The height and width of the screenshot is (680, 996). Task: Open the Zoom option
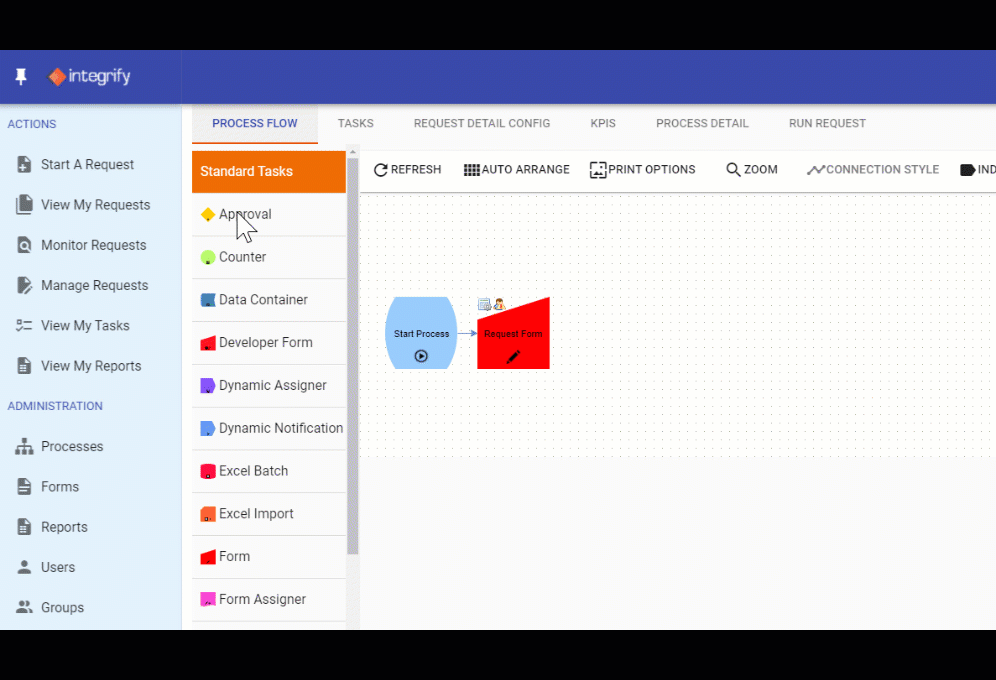coord(751,170)
